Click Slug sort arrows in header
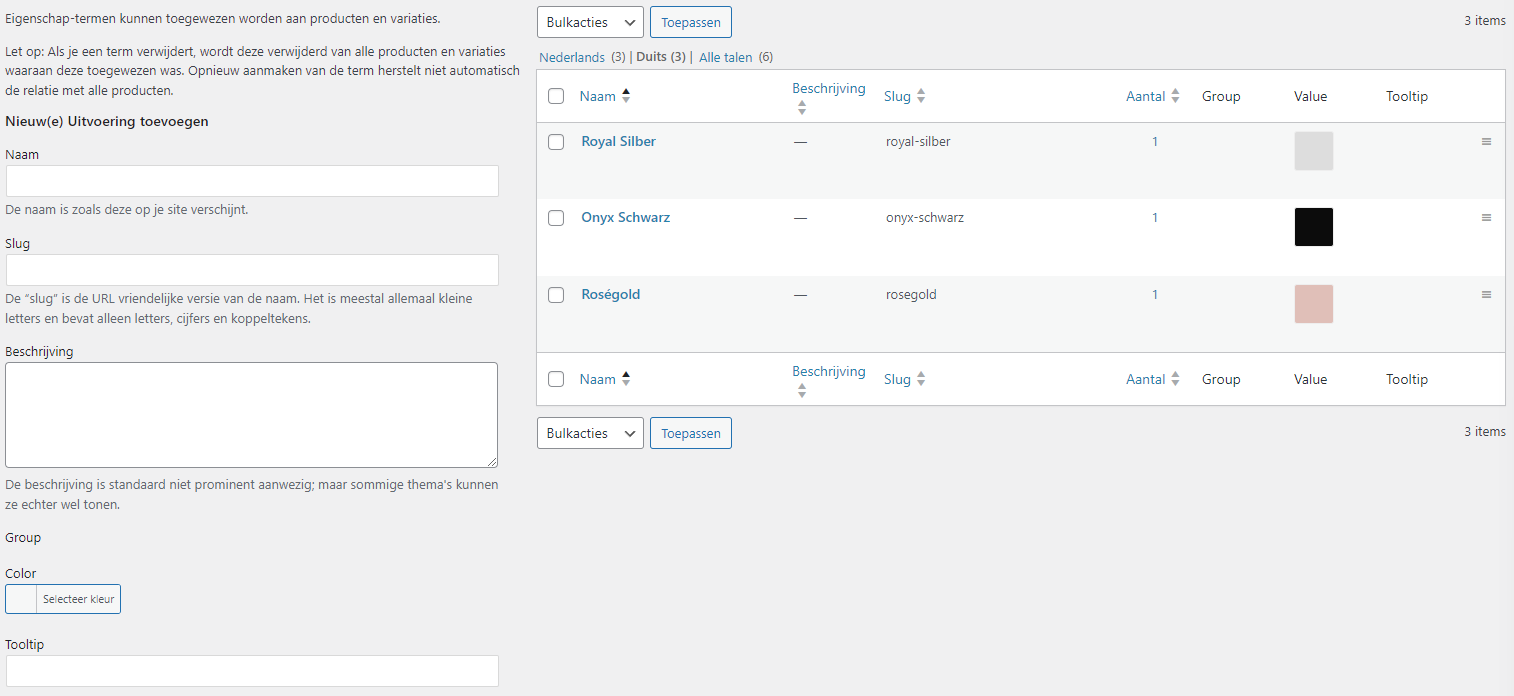The width and height of the screenshot is (1514, 696). (921, 96)
